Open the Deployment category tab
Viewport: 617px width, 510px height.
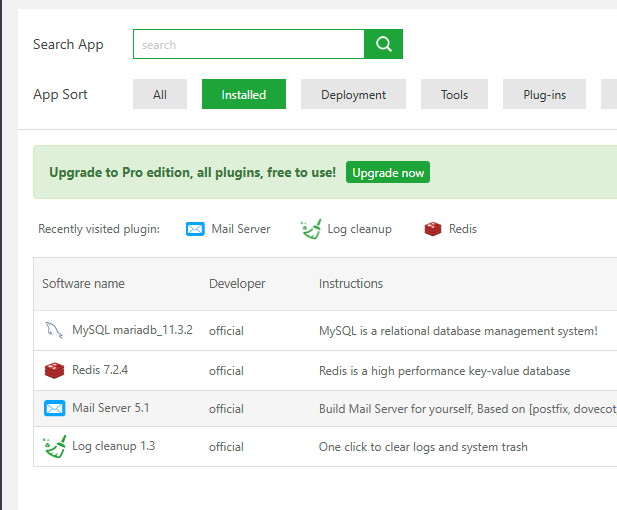(x=353, y=95)
